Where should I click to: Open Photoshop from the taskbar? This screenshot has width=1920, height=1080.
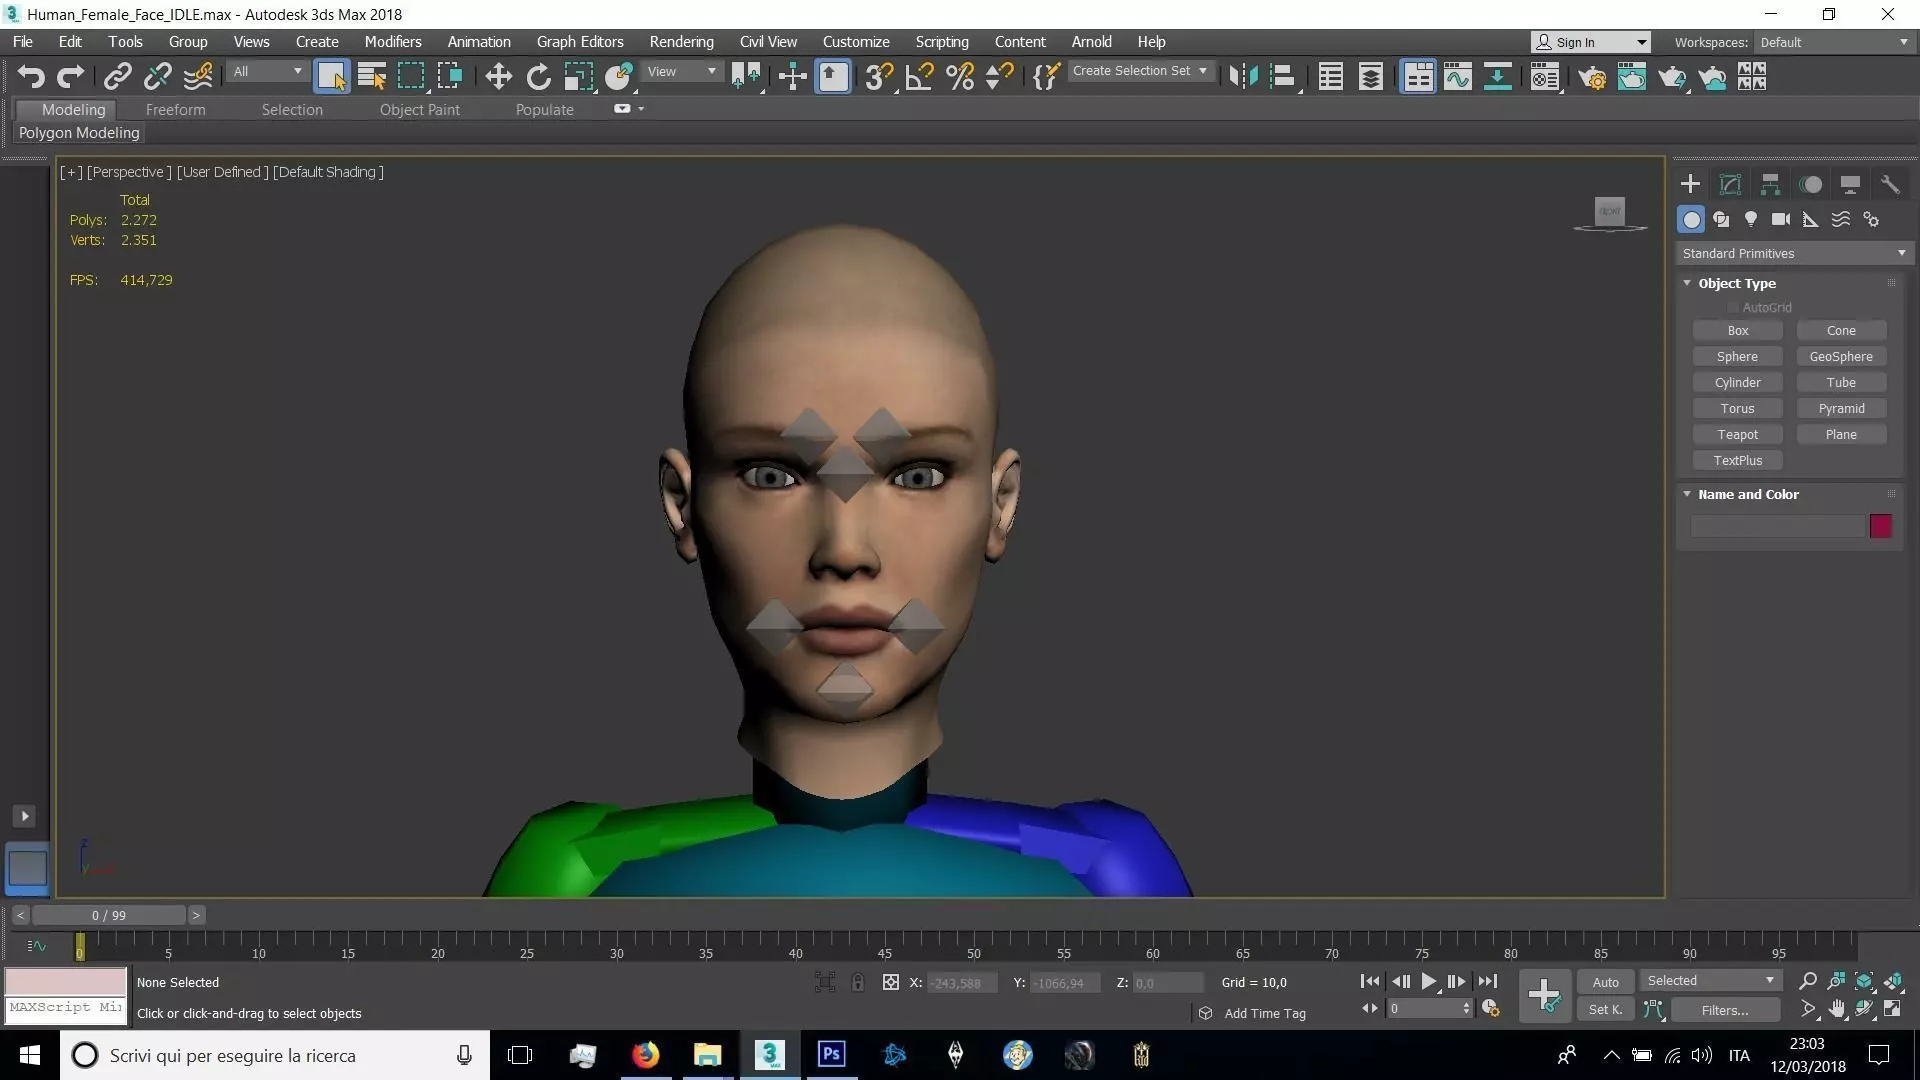click(x=831, y=1055)
